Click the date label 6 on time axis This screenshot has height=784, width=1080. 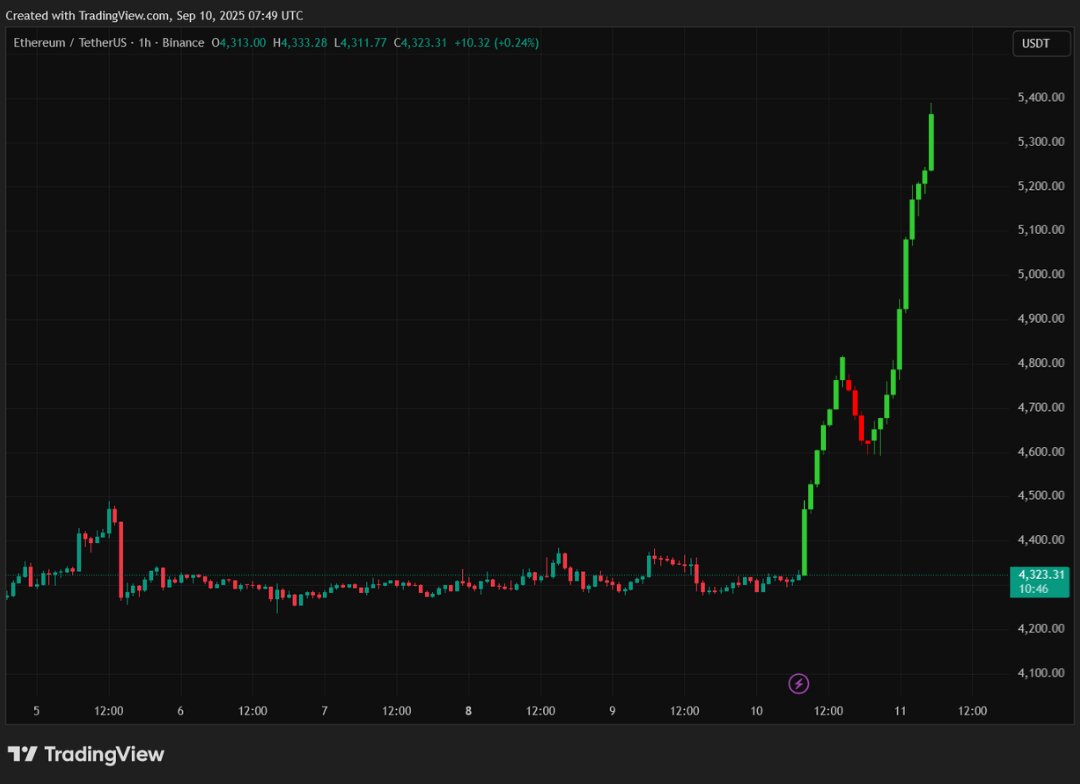tap(180, 711)
